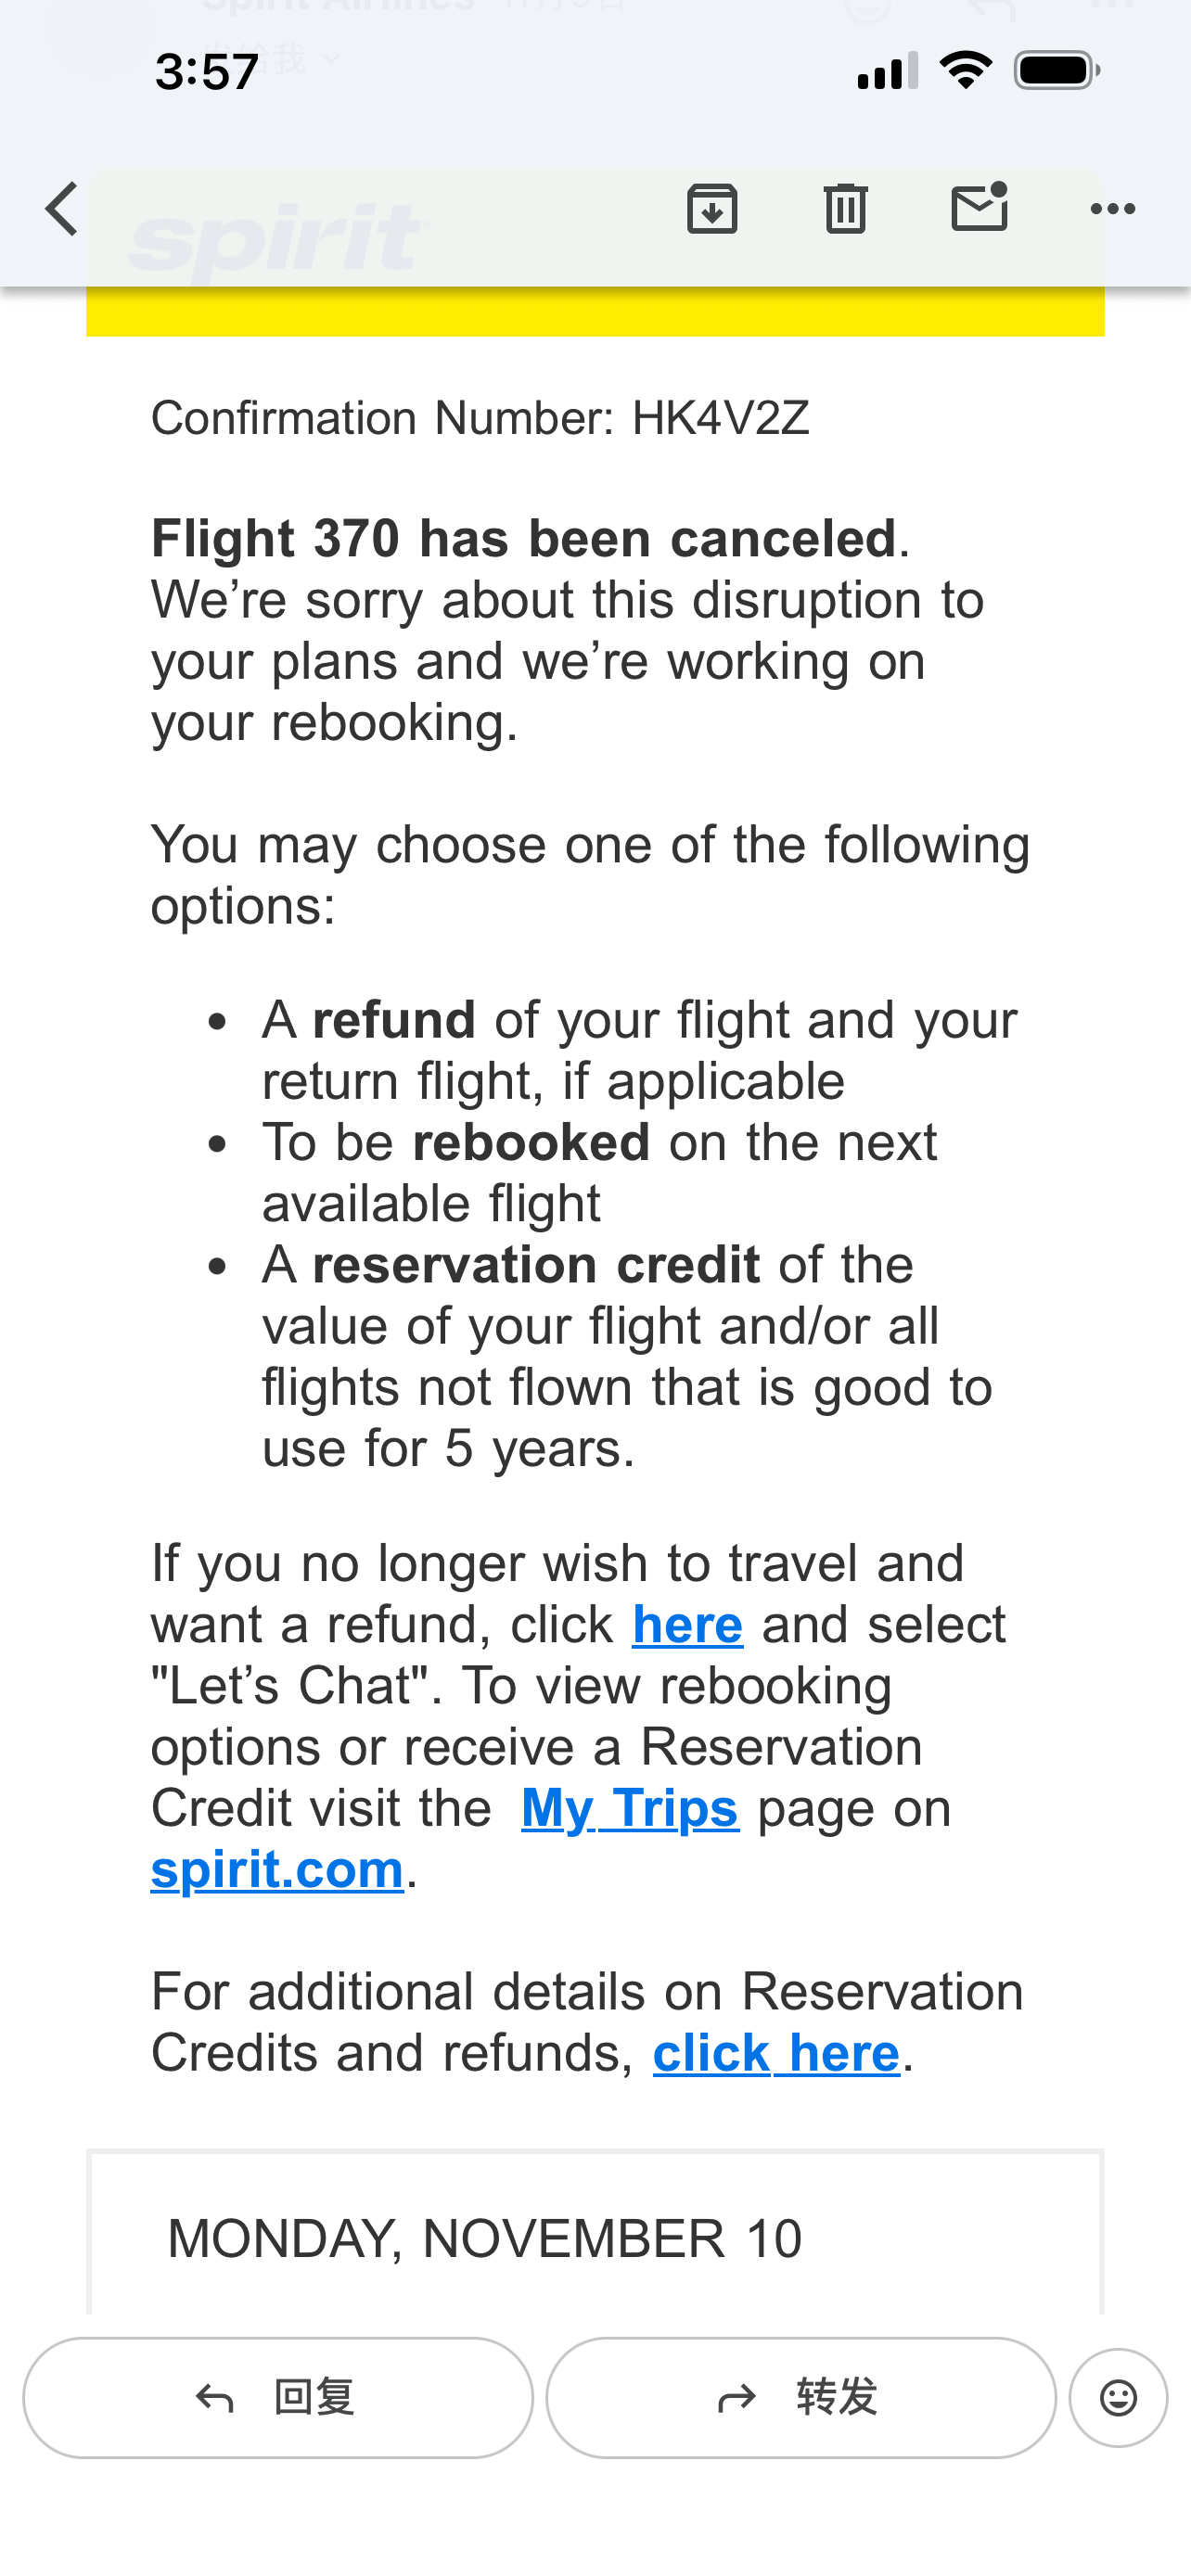Add an emoji reaction via smiley icon
This screenshot has width=1191, height=2576.
tap(1117, 2397)
